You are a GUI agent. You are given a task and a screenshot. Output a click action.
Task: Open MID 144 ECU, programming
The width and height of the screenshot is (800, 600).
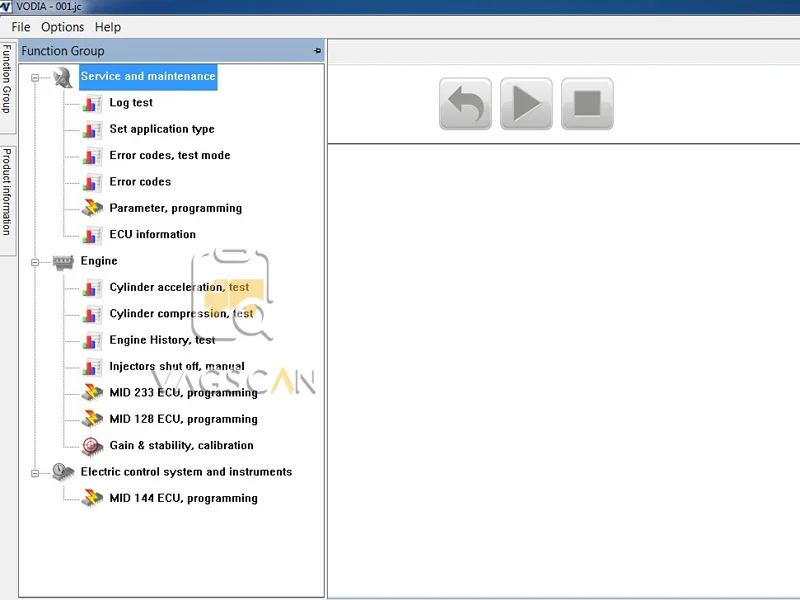coord(183,498)
